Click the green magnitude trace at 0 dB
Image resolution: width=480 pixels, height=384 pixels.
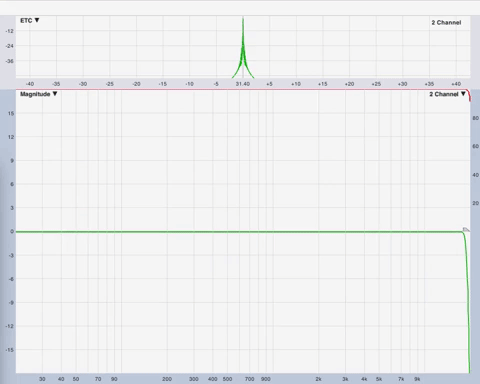(233, 232)
